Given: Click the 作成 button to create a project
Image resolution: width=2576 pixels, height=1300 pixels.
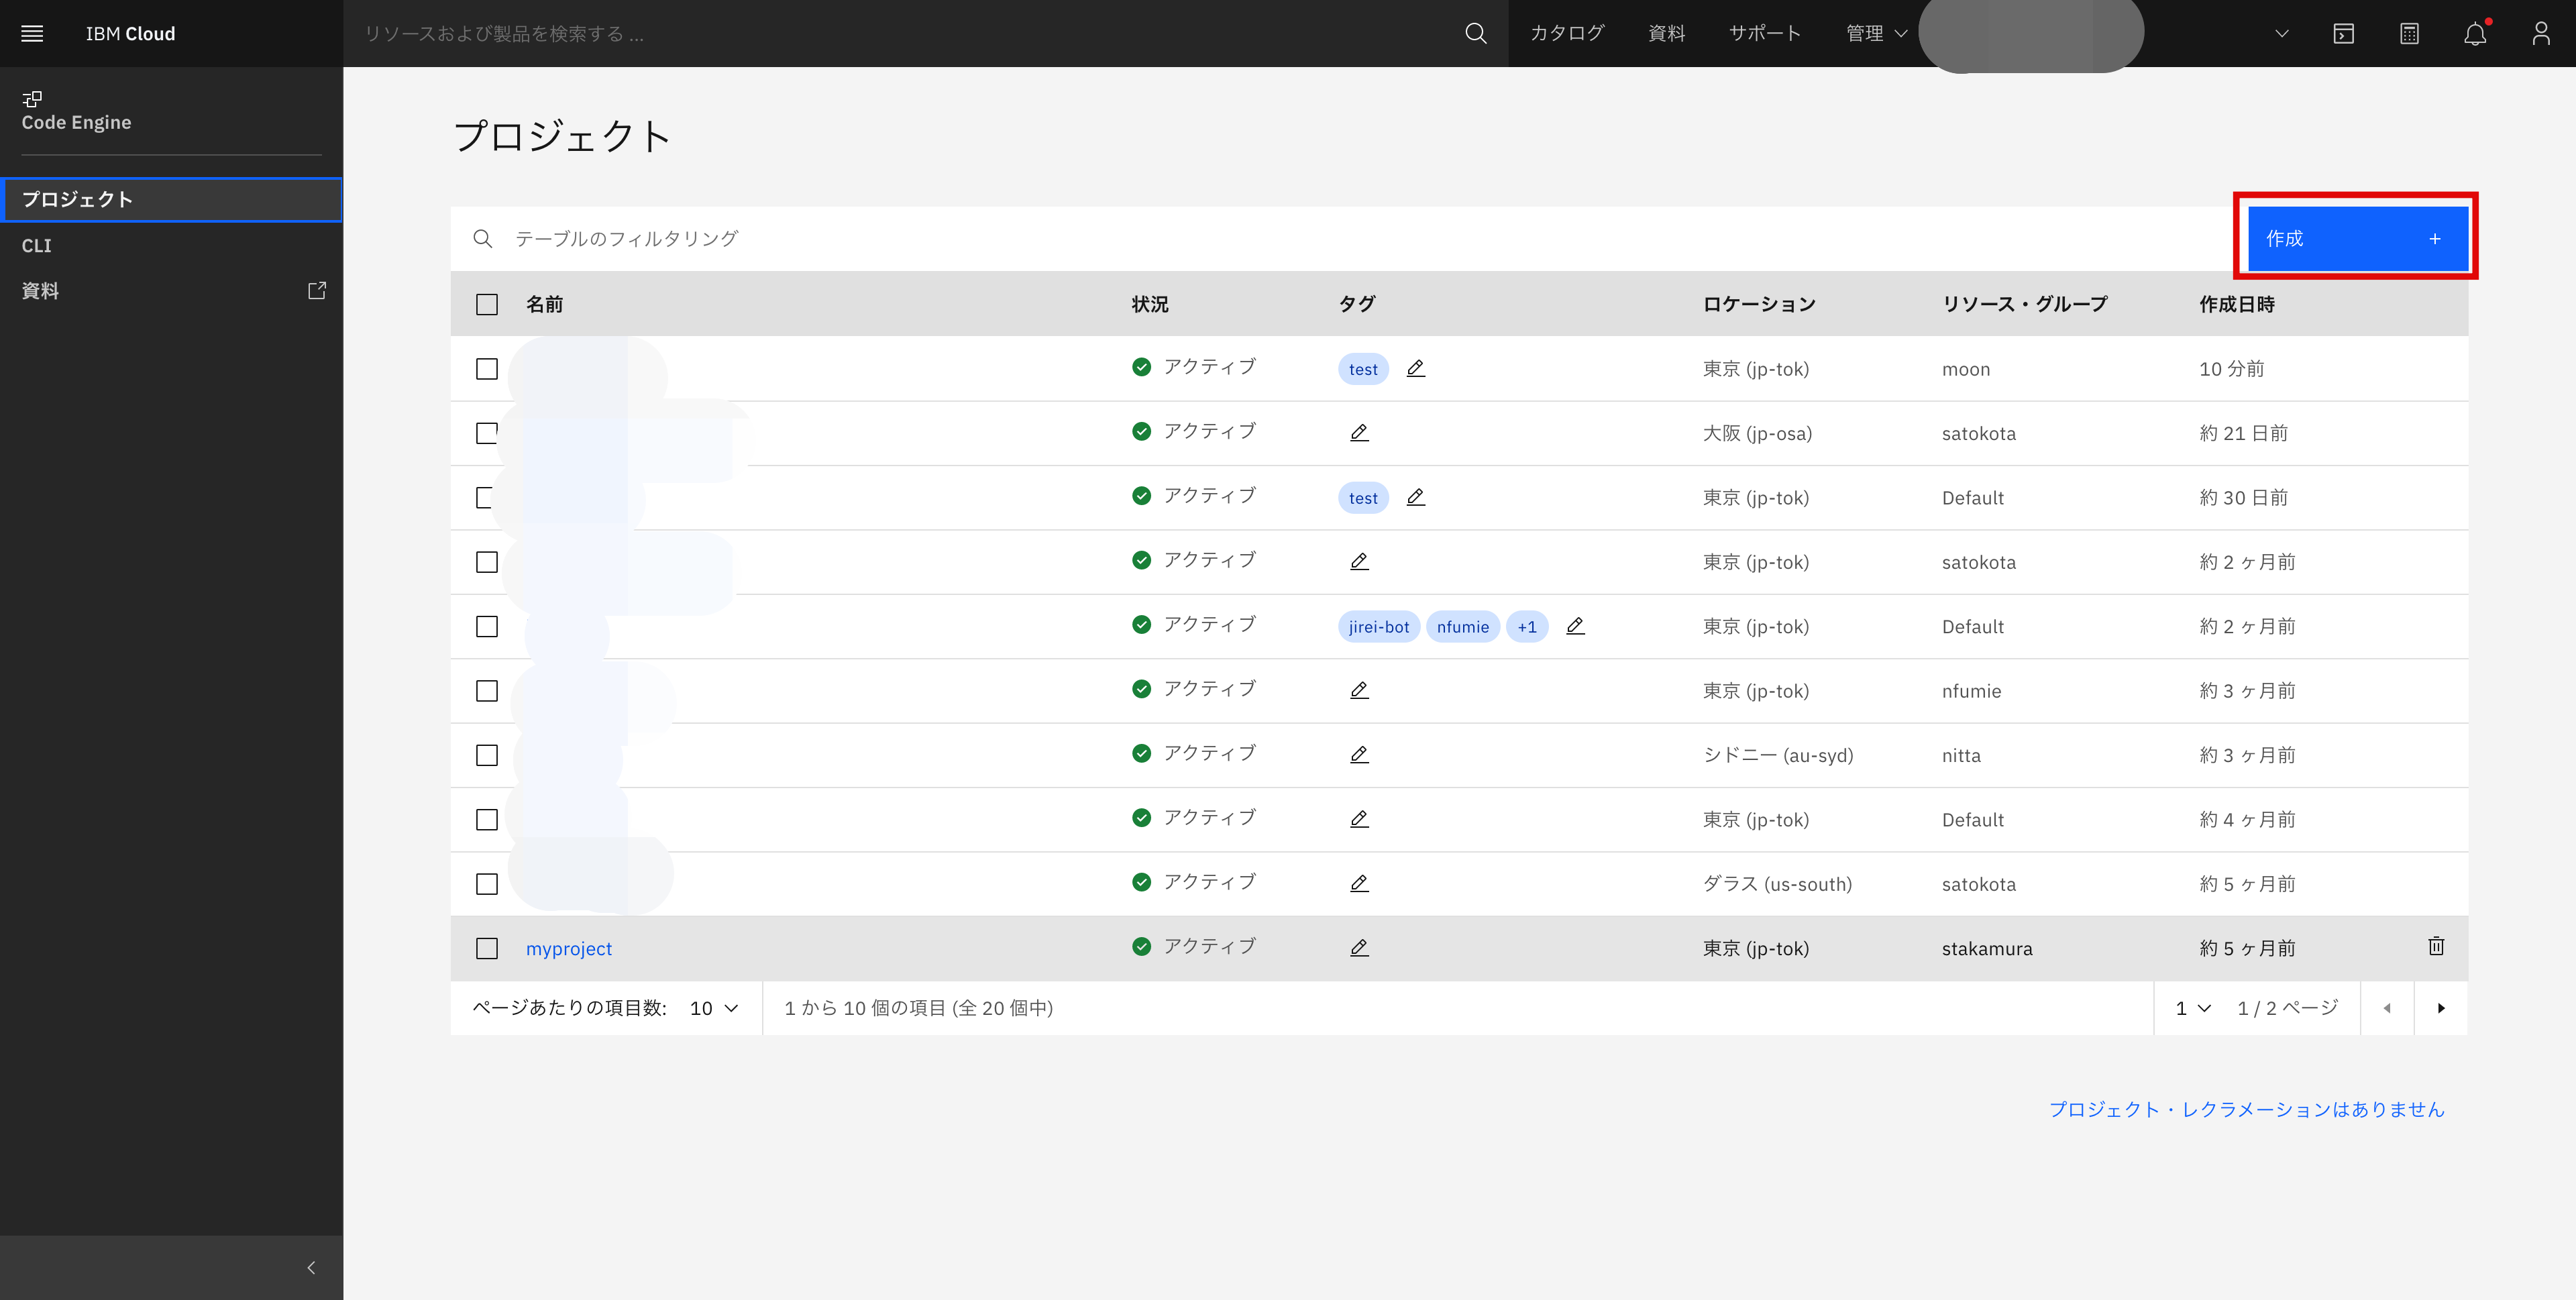Looking at the screenshot, I should (x=2356, y=238).
